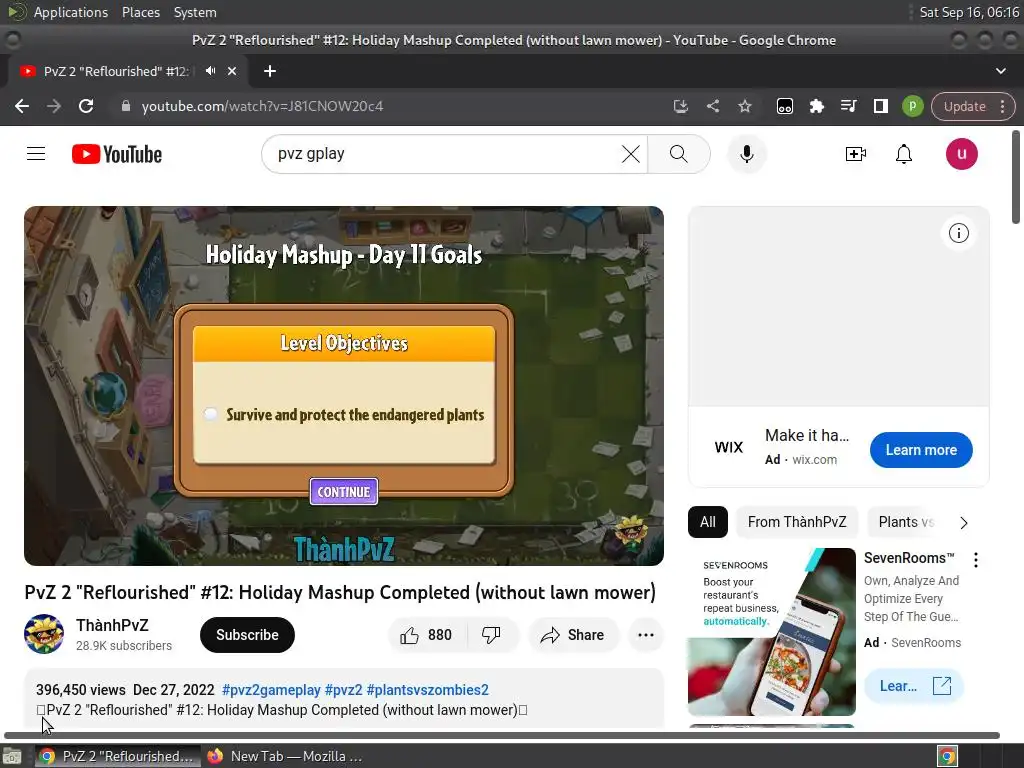Screen dimensions: 1024x768
Task: Mute the tab via speaker icon
Action: [x=210, y=71]
